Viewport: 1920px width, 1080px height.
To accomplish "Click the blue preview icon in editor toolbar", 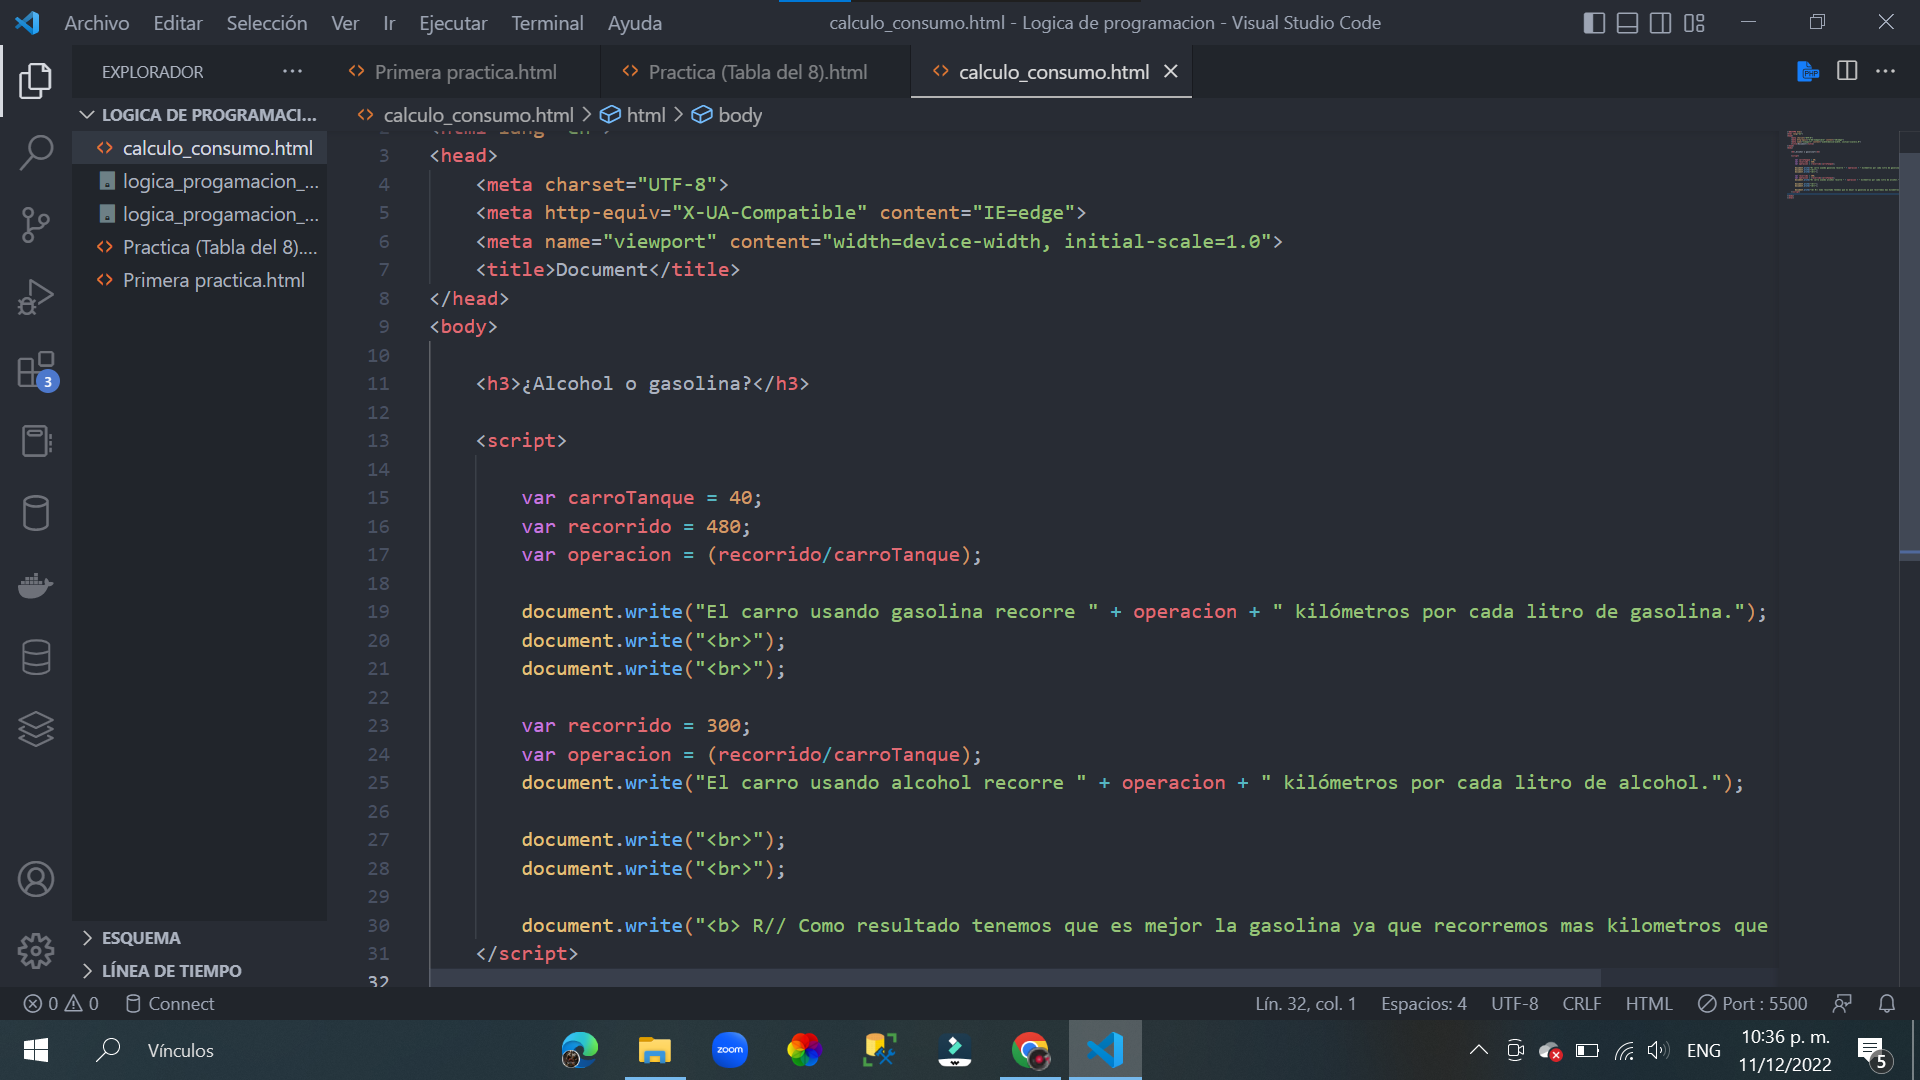I will click(x=1807, y=72).
